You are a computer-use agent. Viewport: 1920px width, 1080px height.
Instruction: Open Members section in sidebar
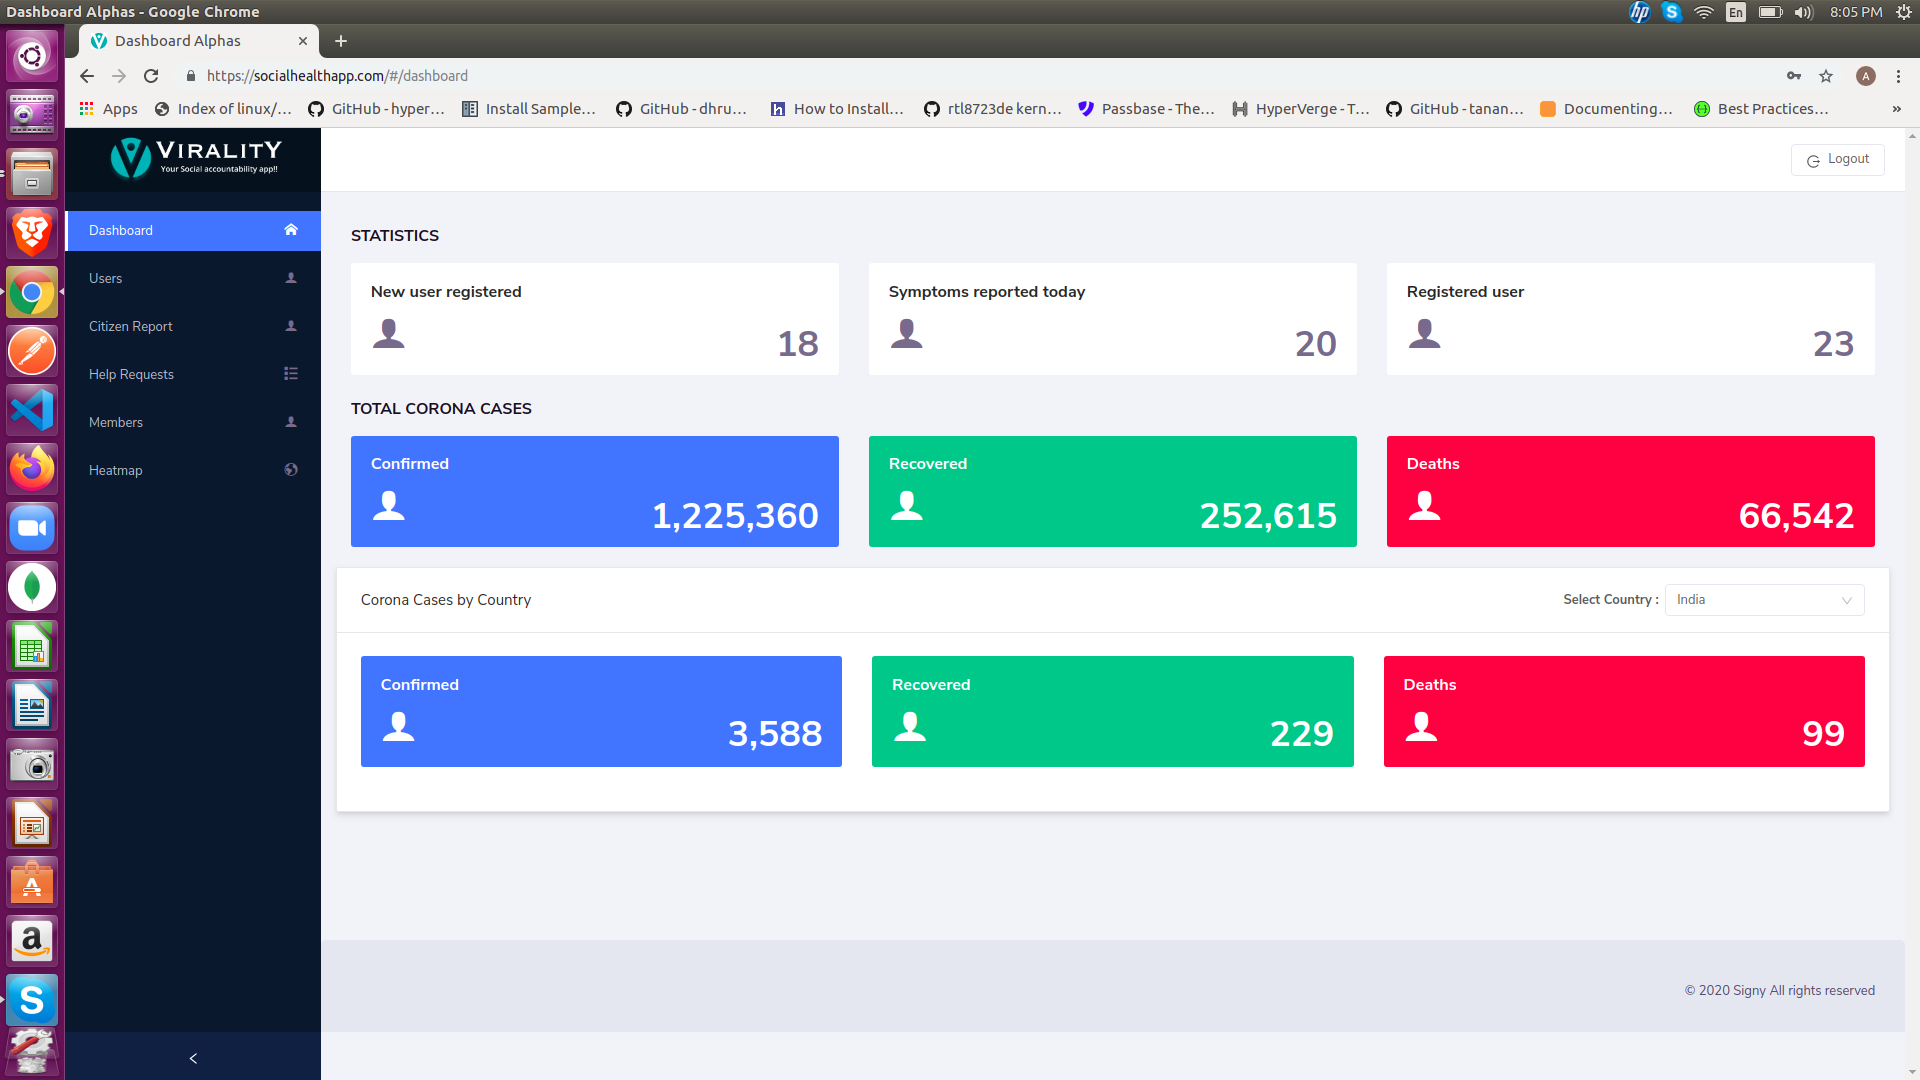116,422
